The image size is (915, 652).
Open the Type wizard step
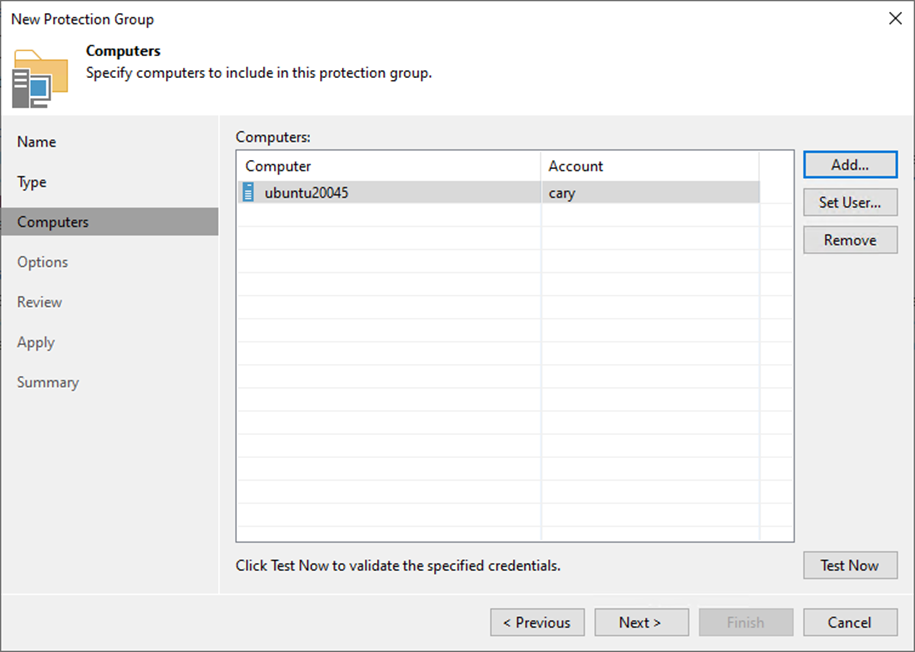coord(31,181)
